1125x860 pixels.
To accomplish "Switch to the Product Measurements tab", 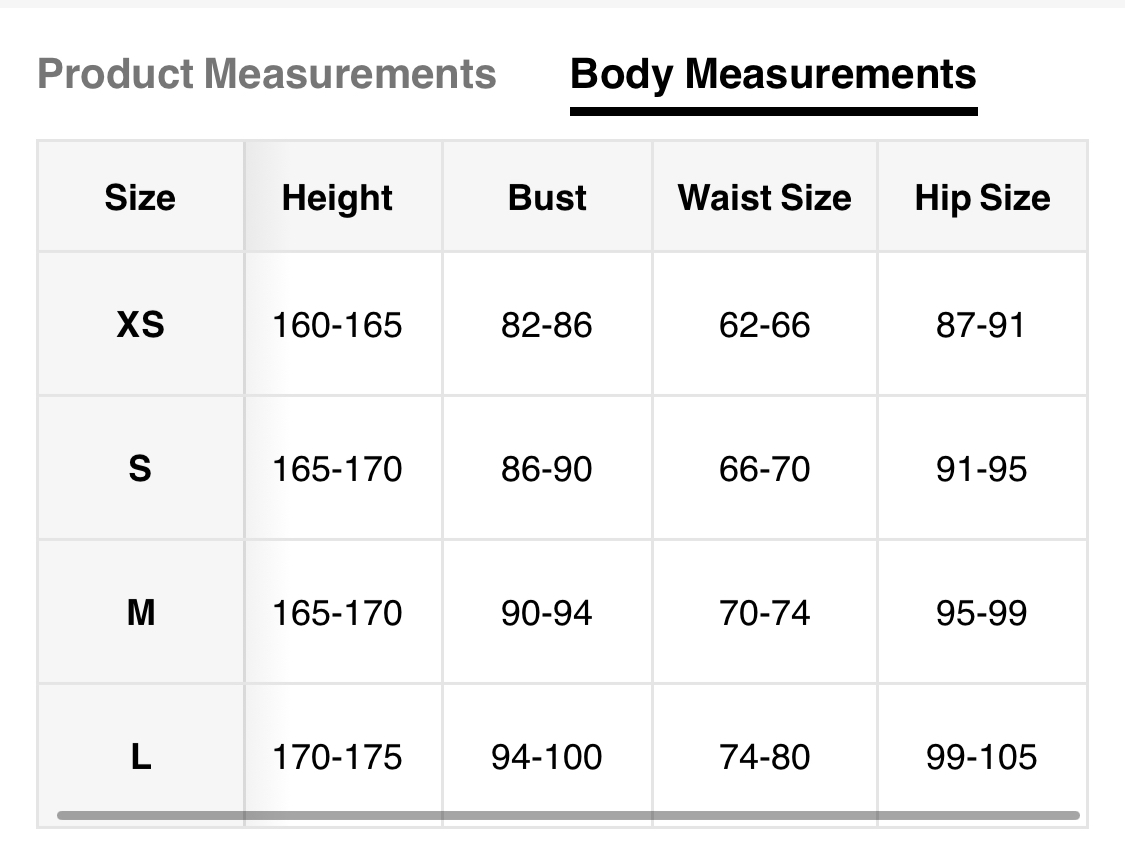I will click(266, 74).
